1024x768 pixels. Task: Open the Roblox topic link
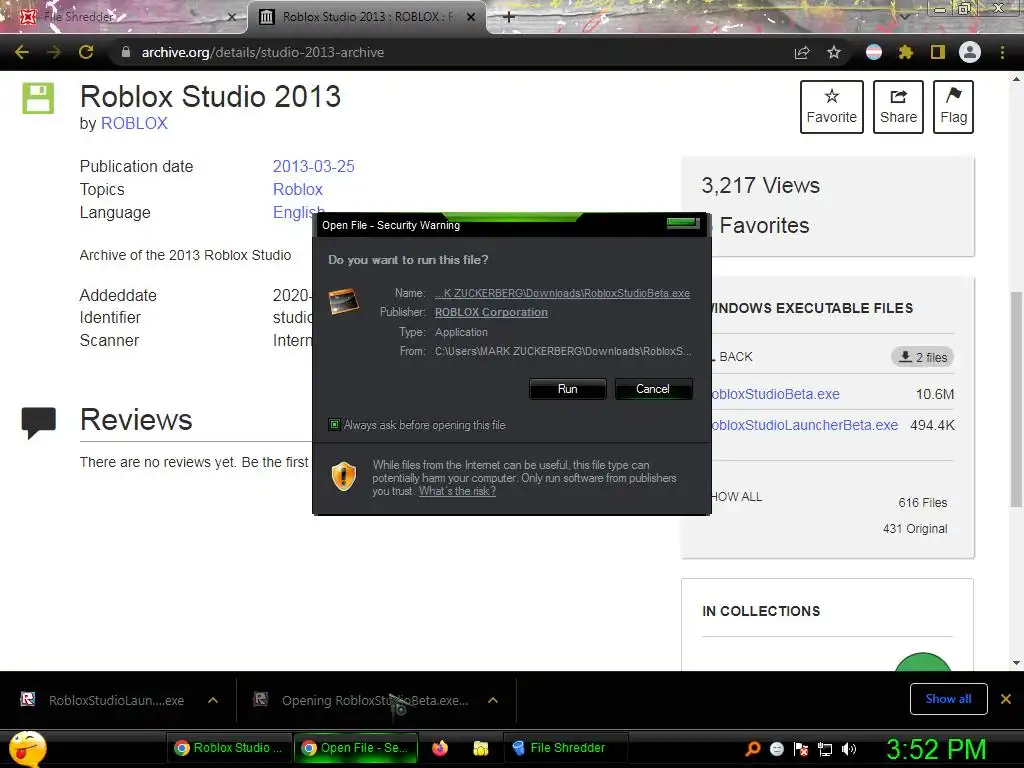coord(298,189)
